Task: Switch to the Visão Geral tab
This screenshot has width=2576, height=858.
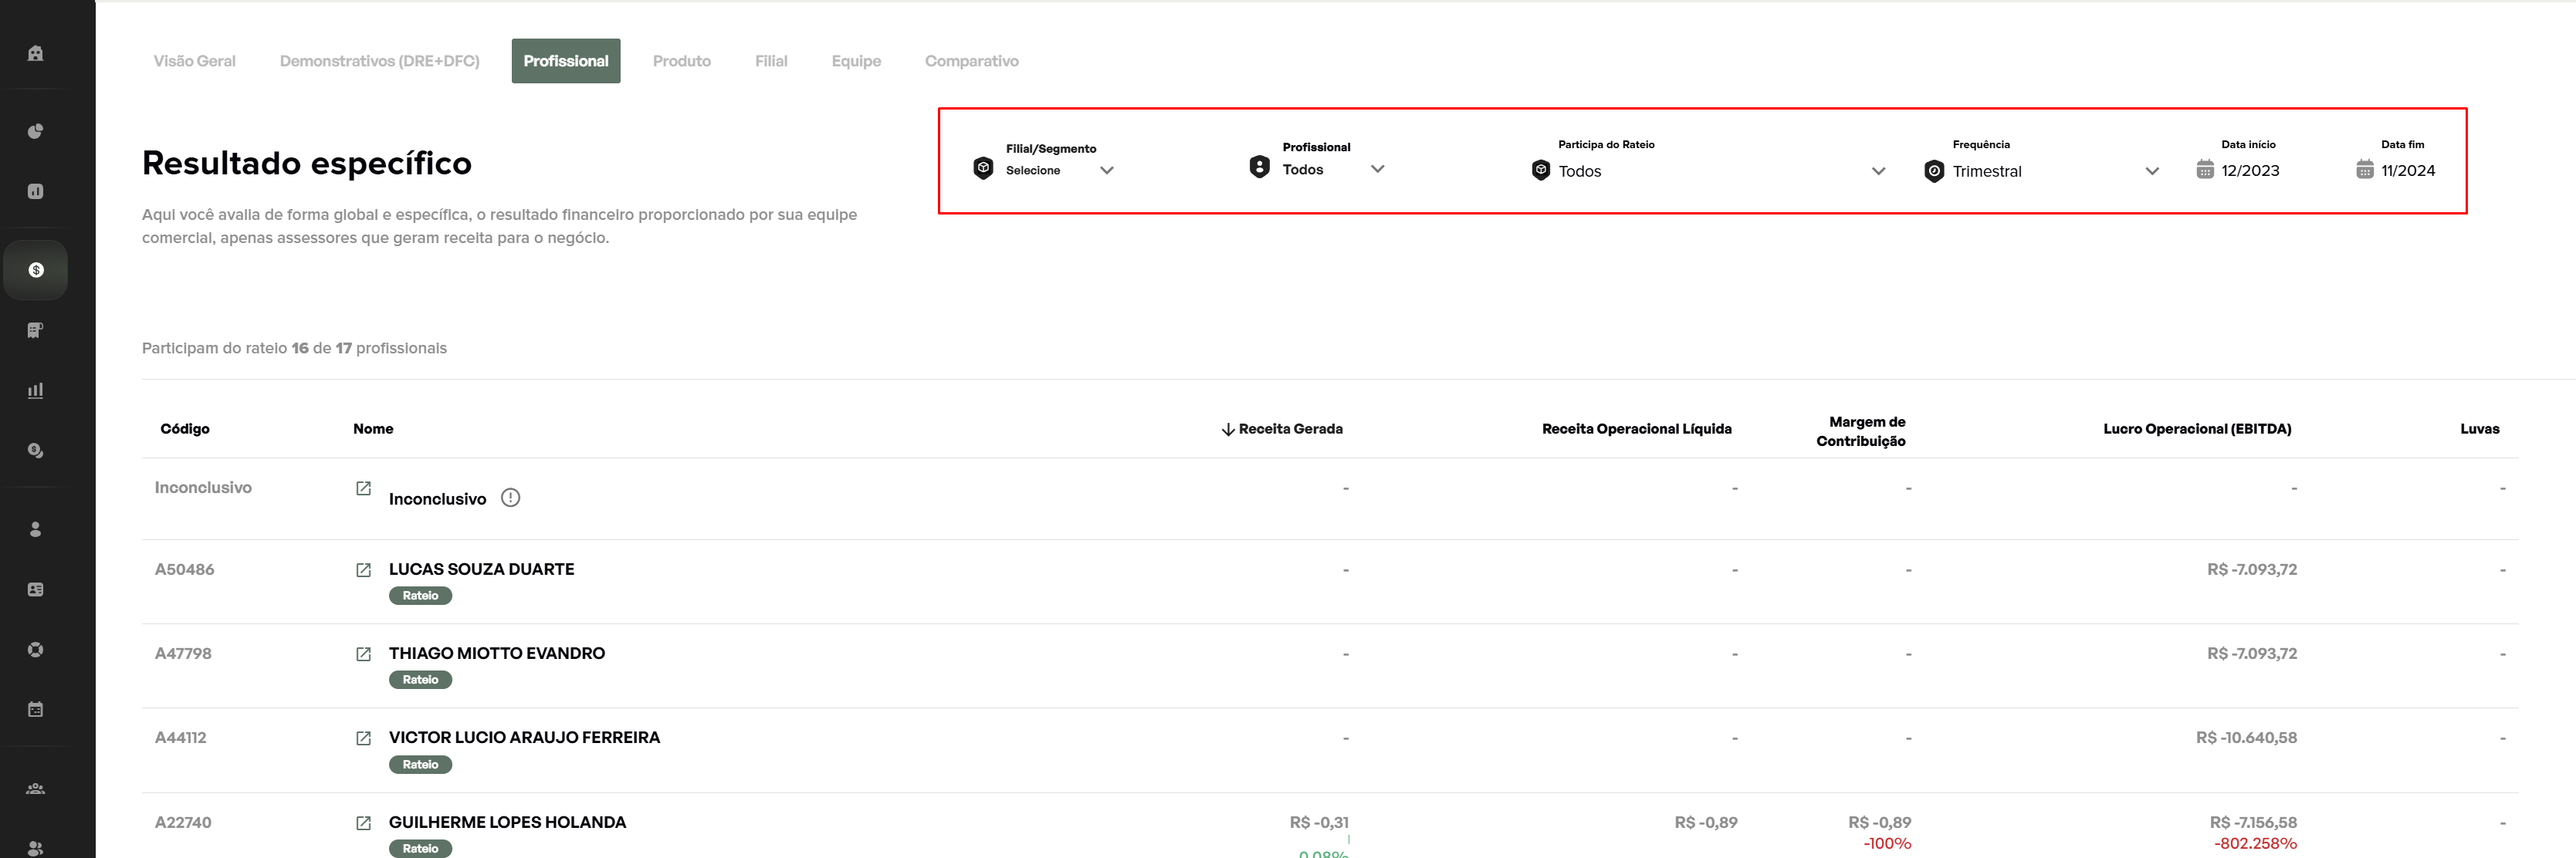Action: coord(194,61)
